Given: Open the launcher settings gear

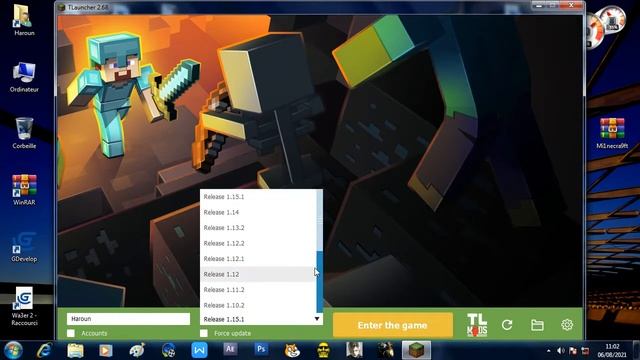Looking at the screenshot, I should 567,325.
